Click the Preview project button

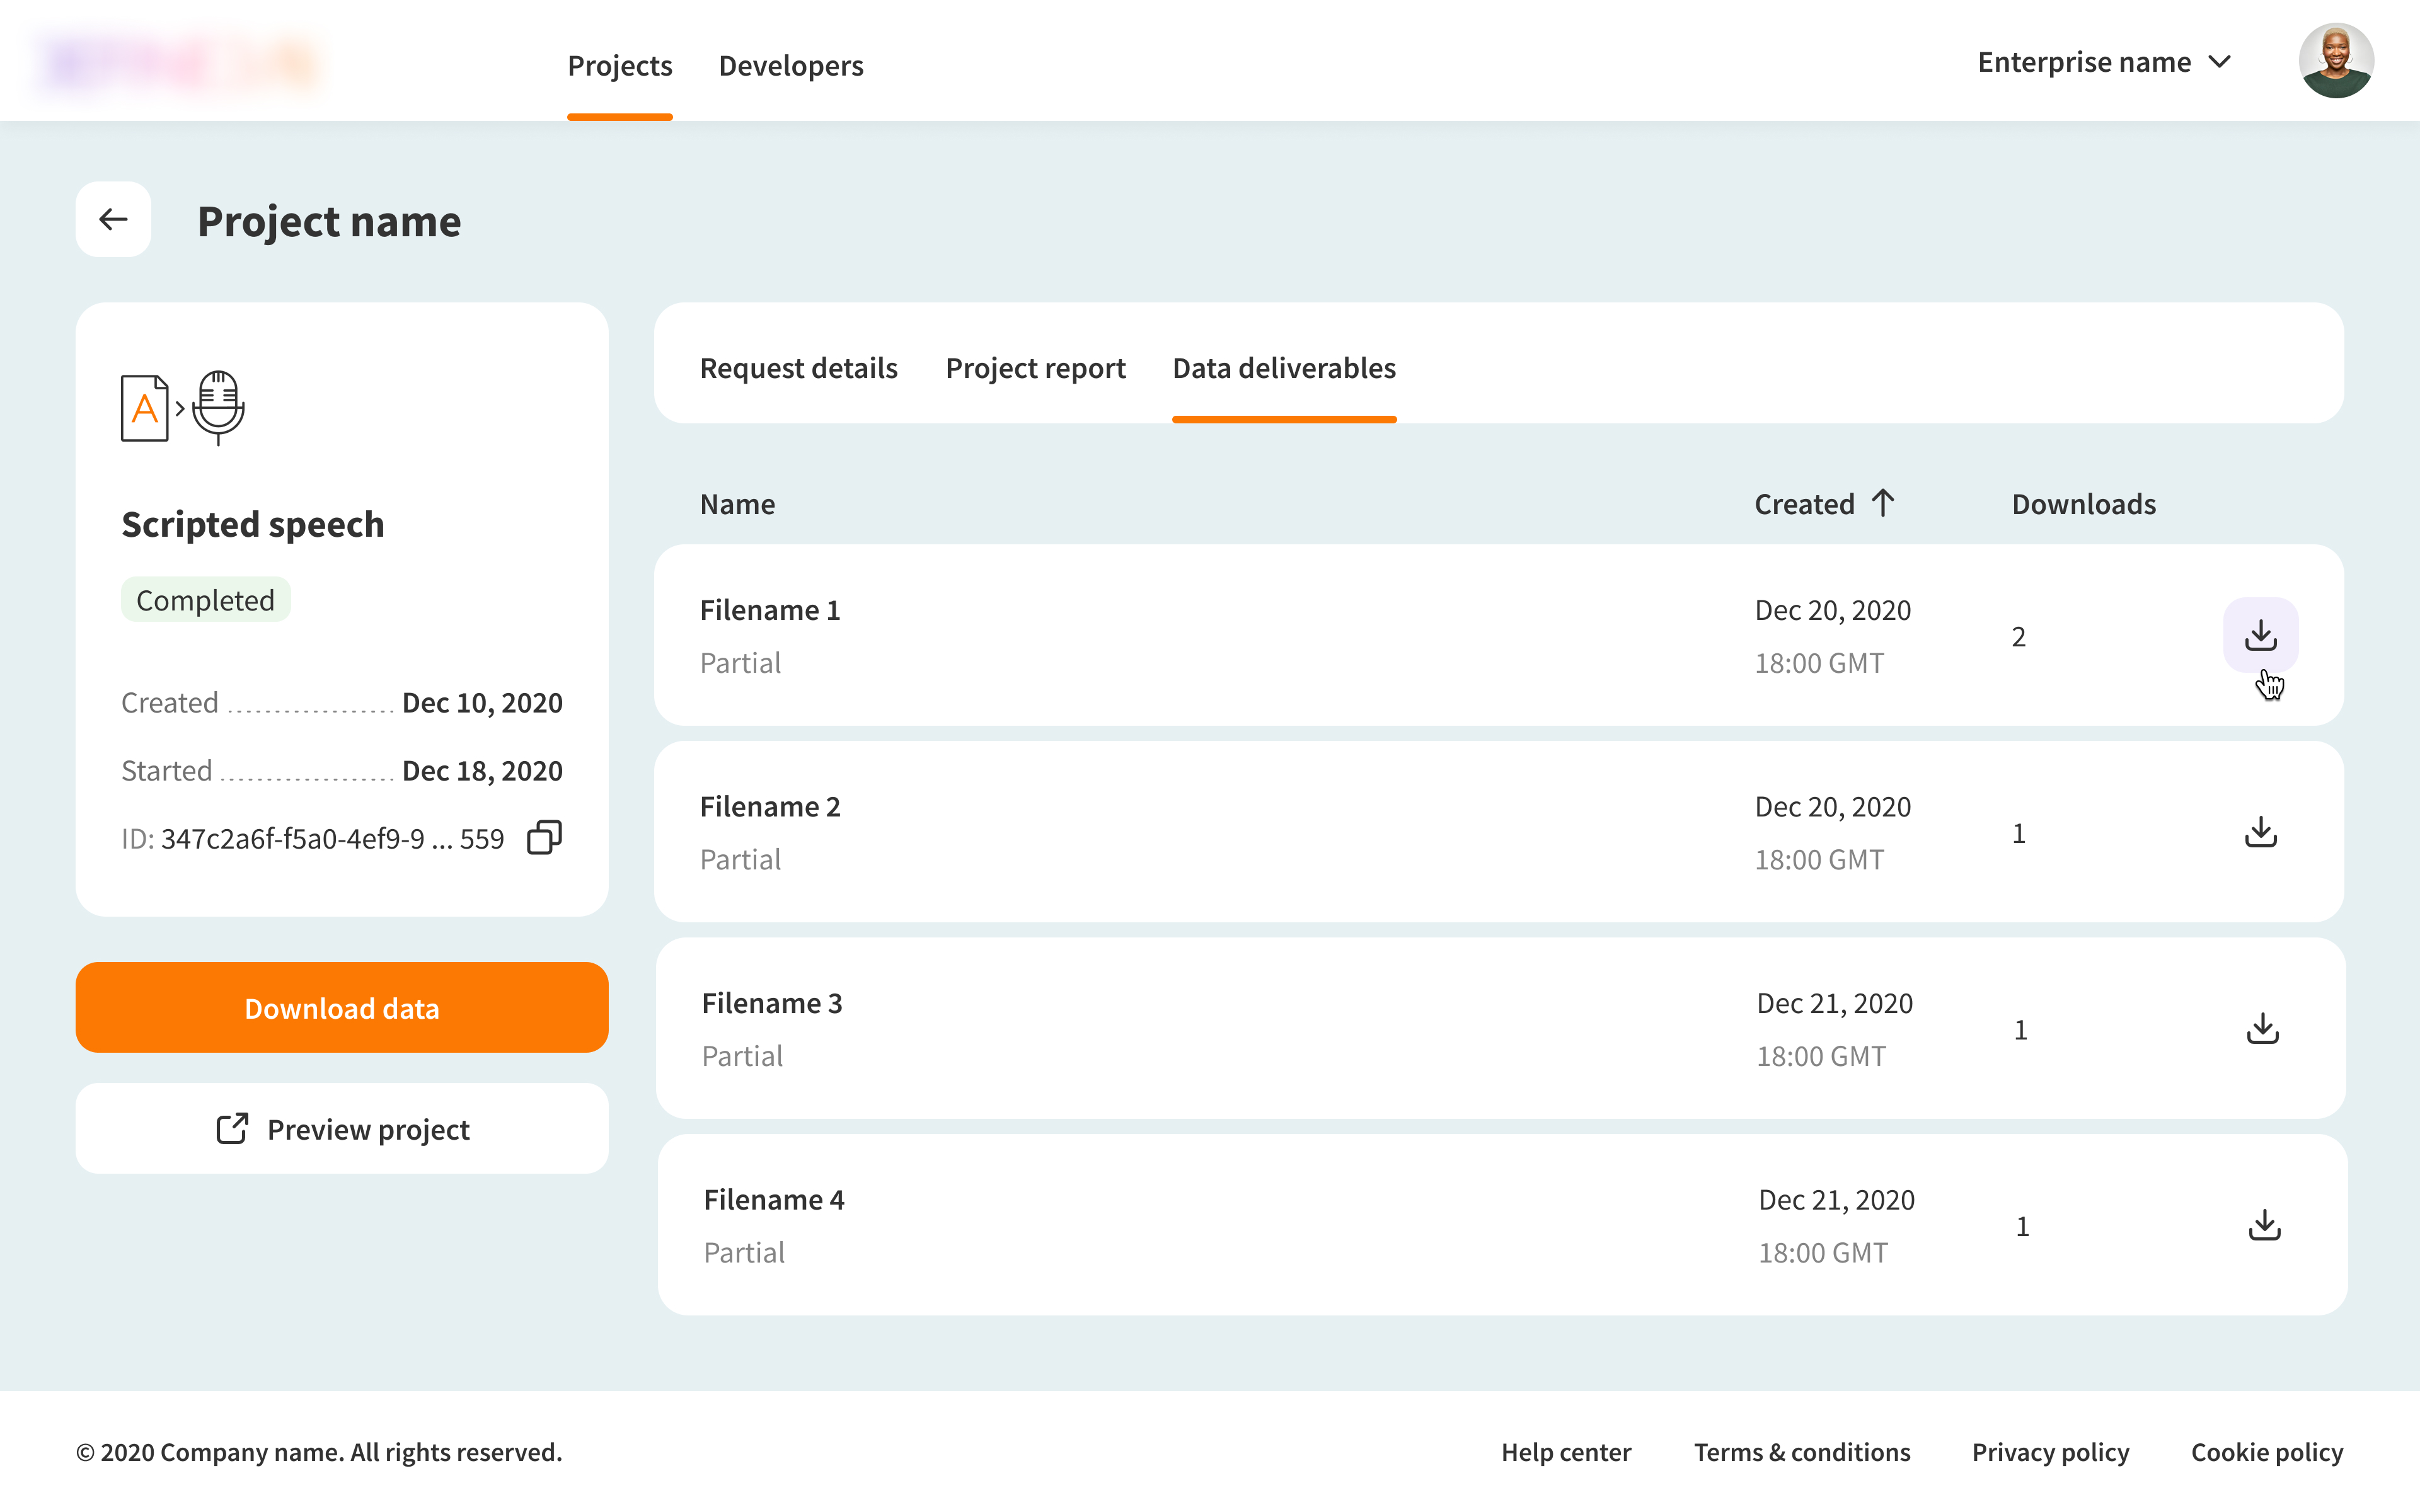click(x=342, y=1129)
